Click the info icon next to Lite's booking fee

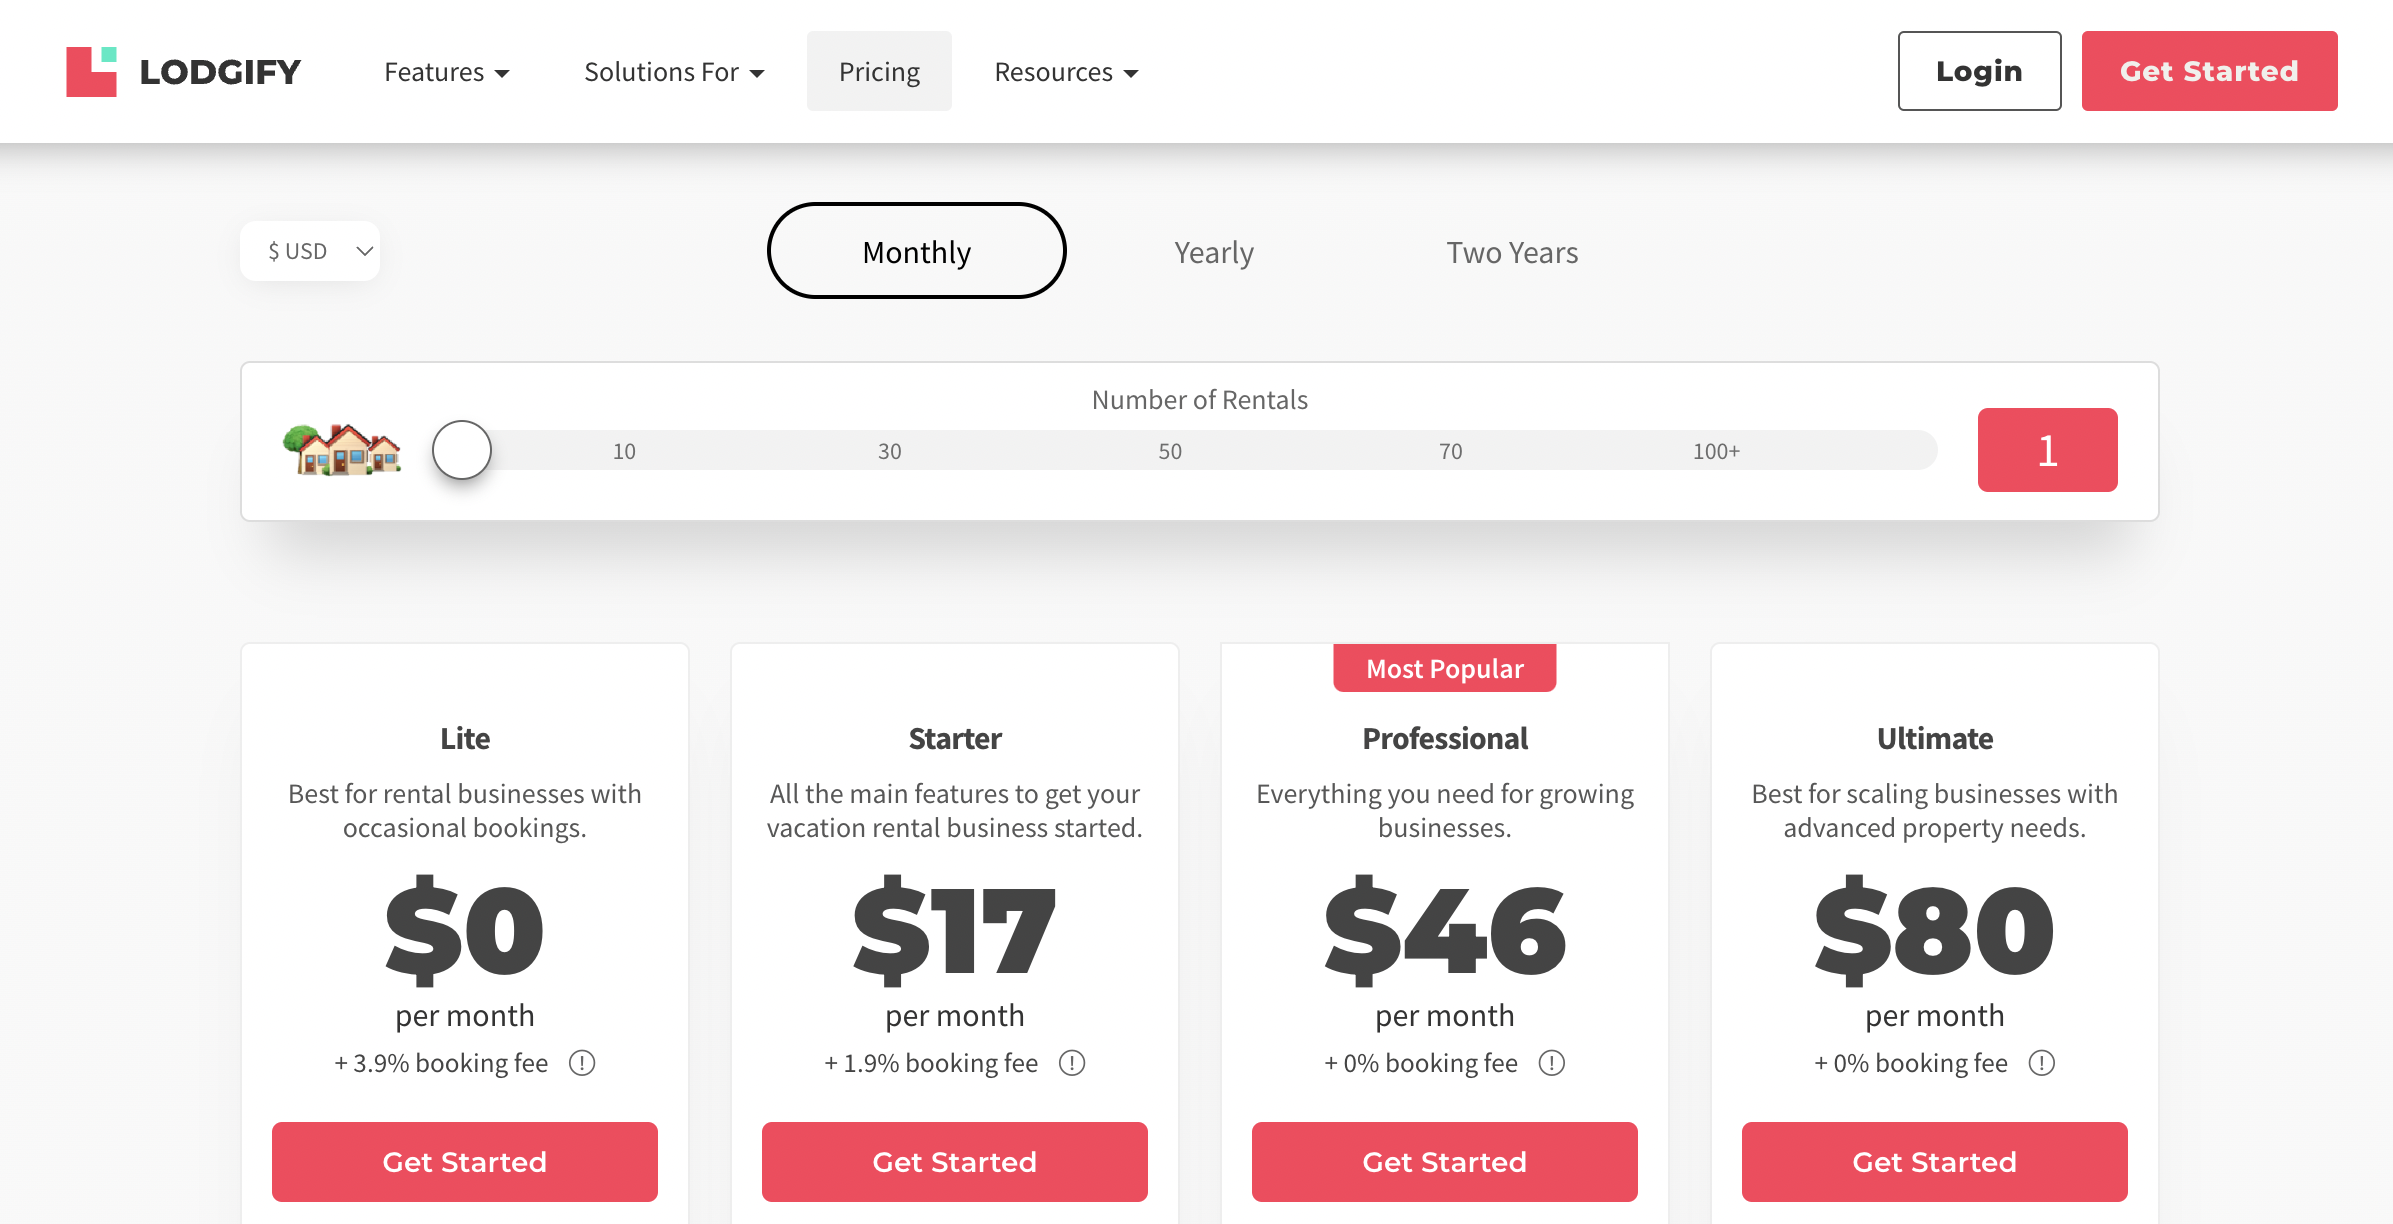click(x=582, y=1063)
